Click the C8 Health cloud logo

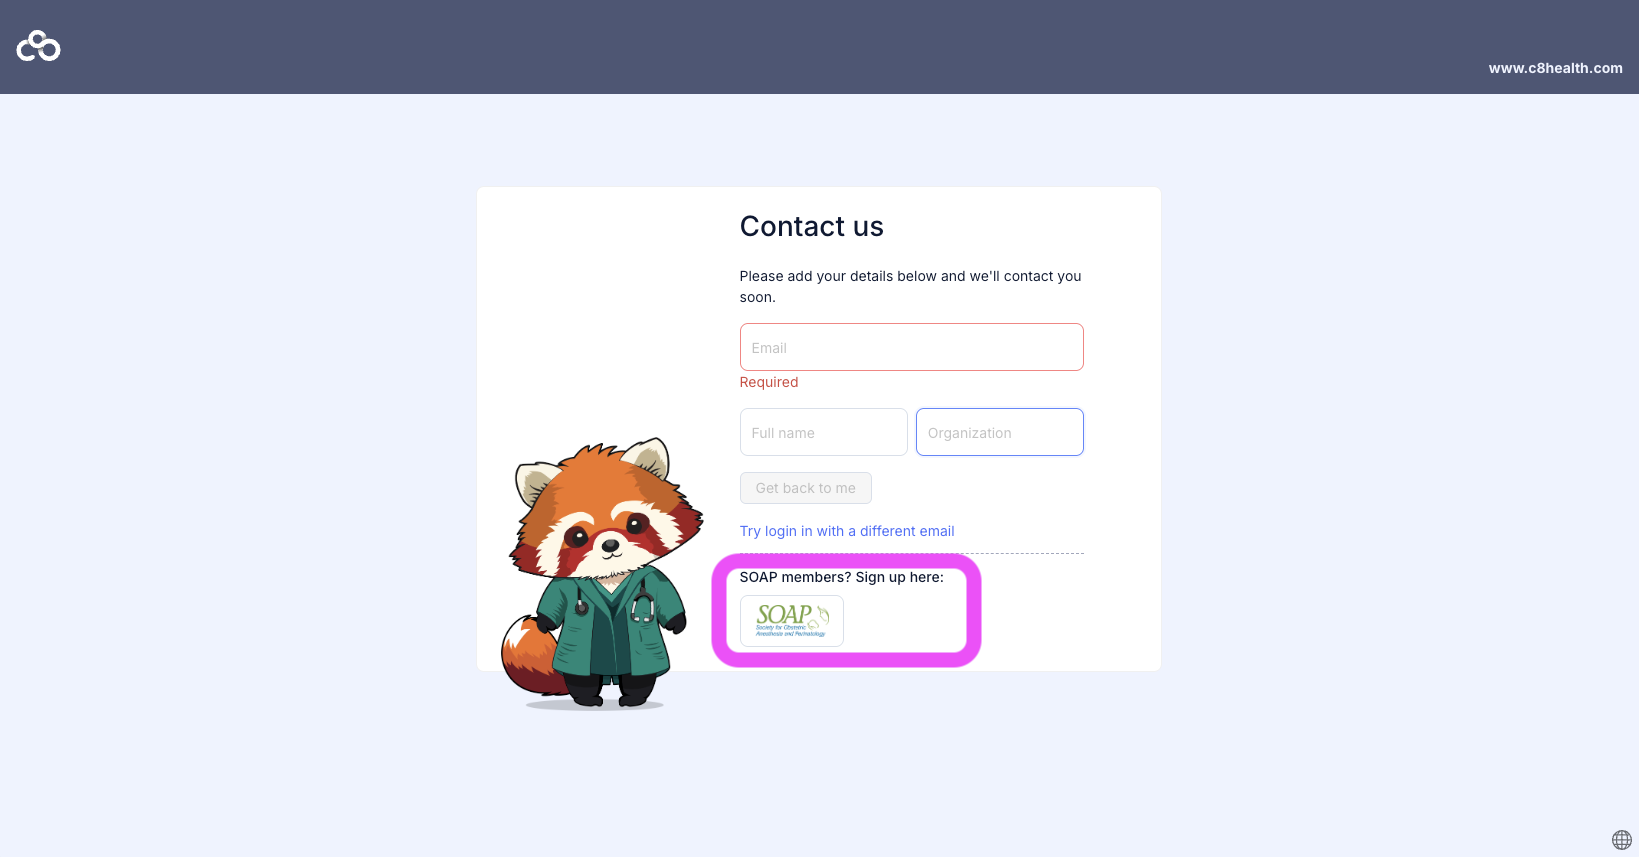pyautogui.click(x=39, y=46)
